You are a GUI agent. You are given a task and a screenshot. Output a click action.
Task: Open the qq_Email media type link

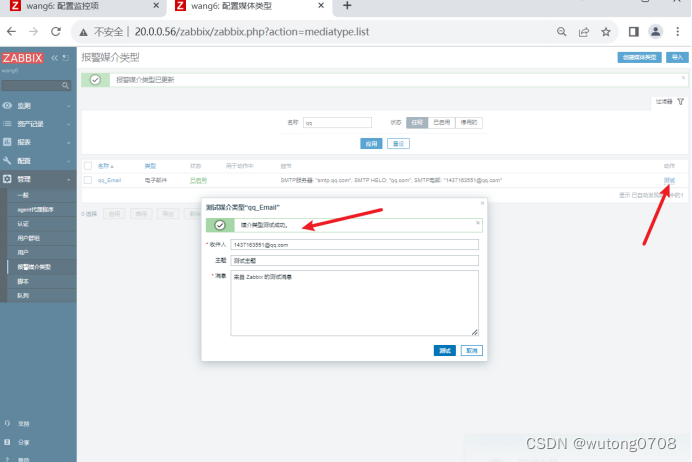point(109,180)
